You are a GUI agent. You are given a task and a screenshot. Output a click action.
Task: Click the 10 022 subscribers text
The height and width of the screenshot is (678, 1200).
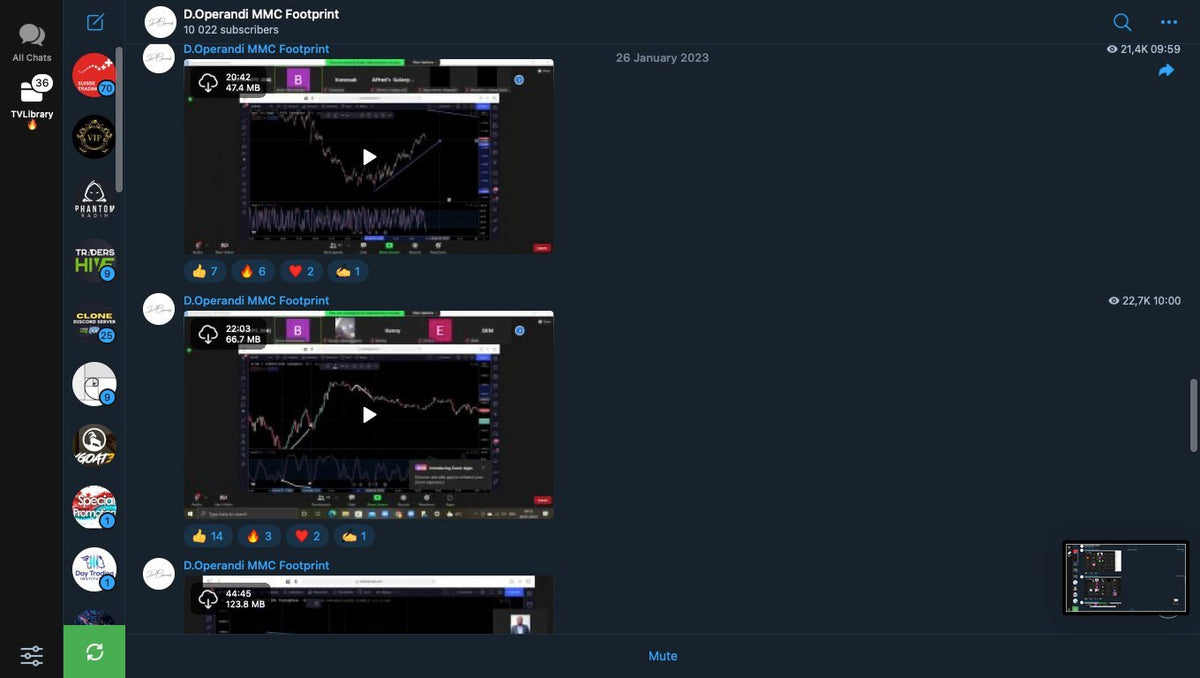coord(231,30)
